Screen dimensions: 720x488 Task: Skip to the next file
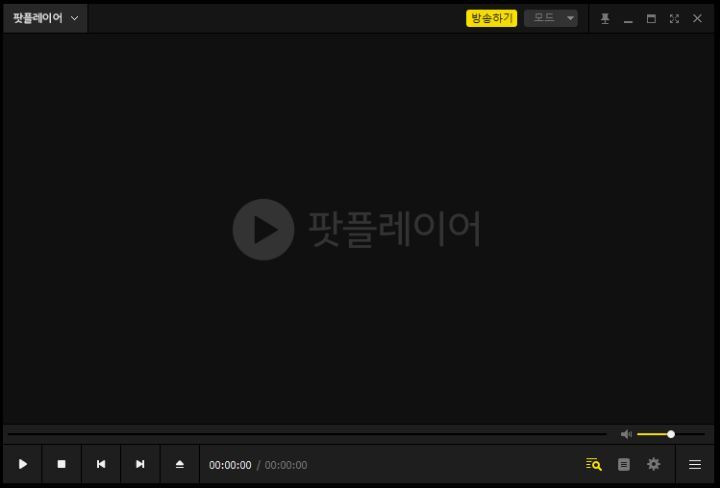(x=141, y=464)
